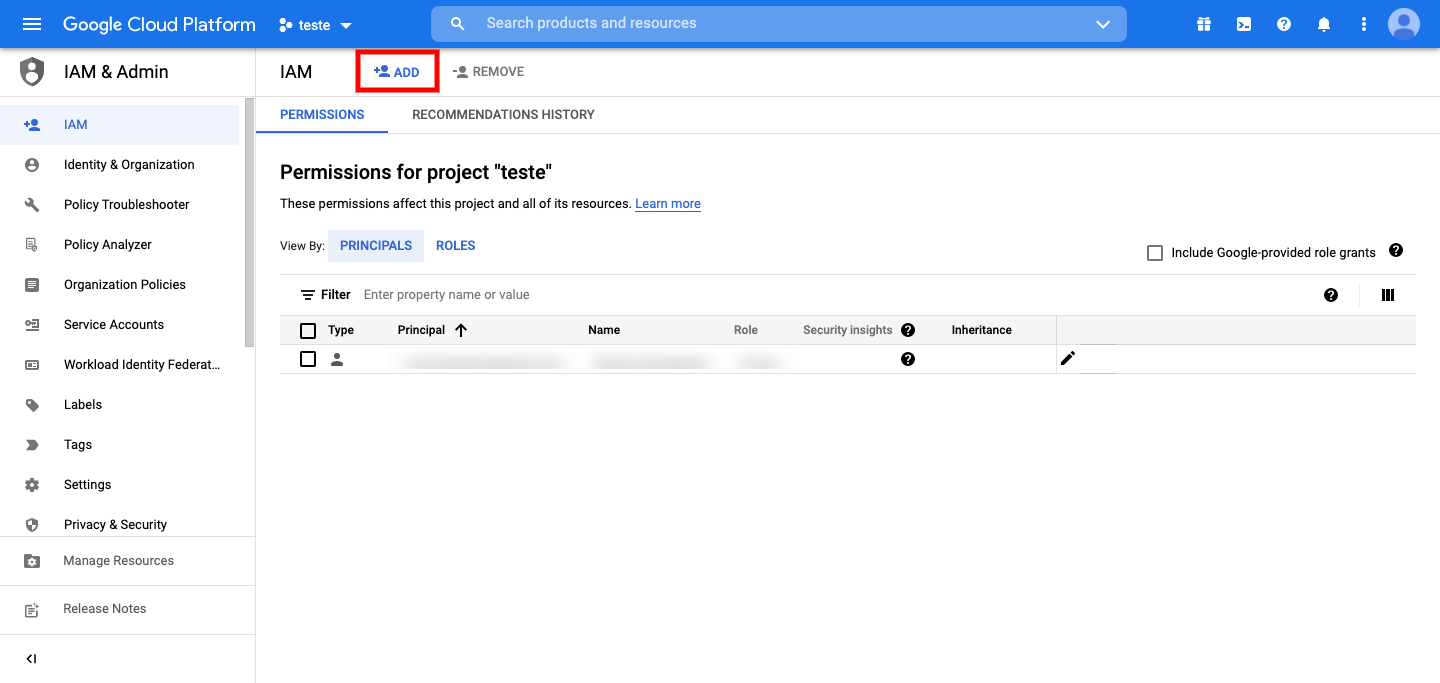Viewport: 1440px width, 683px height.
Task: View by Principals
Action: [376, 246]
